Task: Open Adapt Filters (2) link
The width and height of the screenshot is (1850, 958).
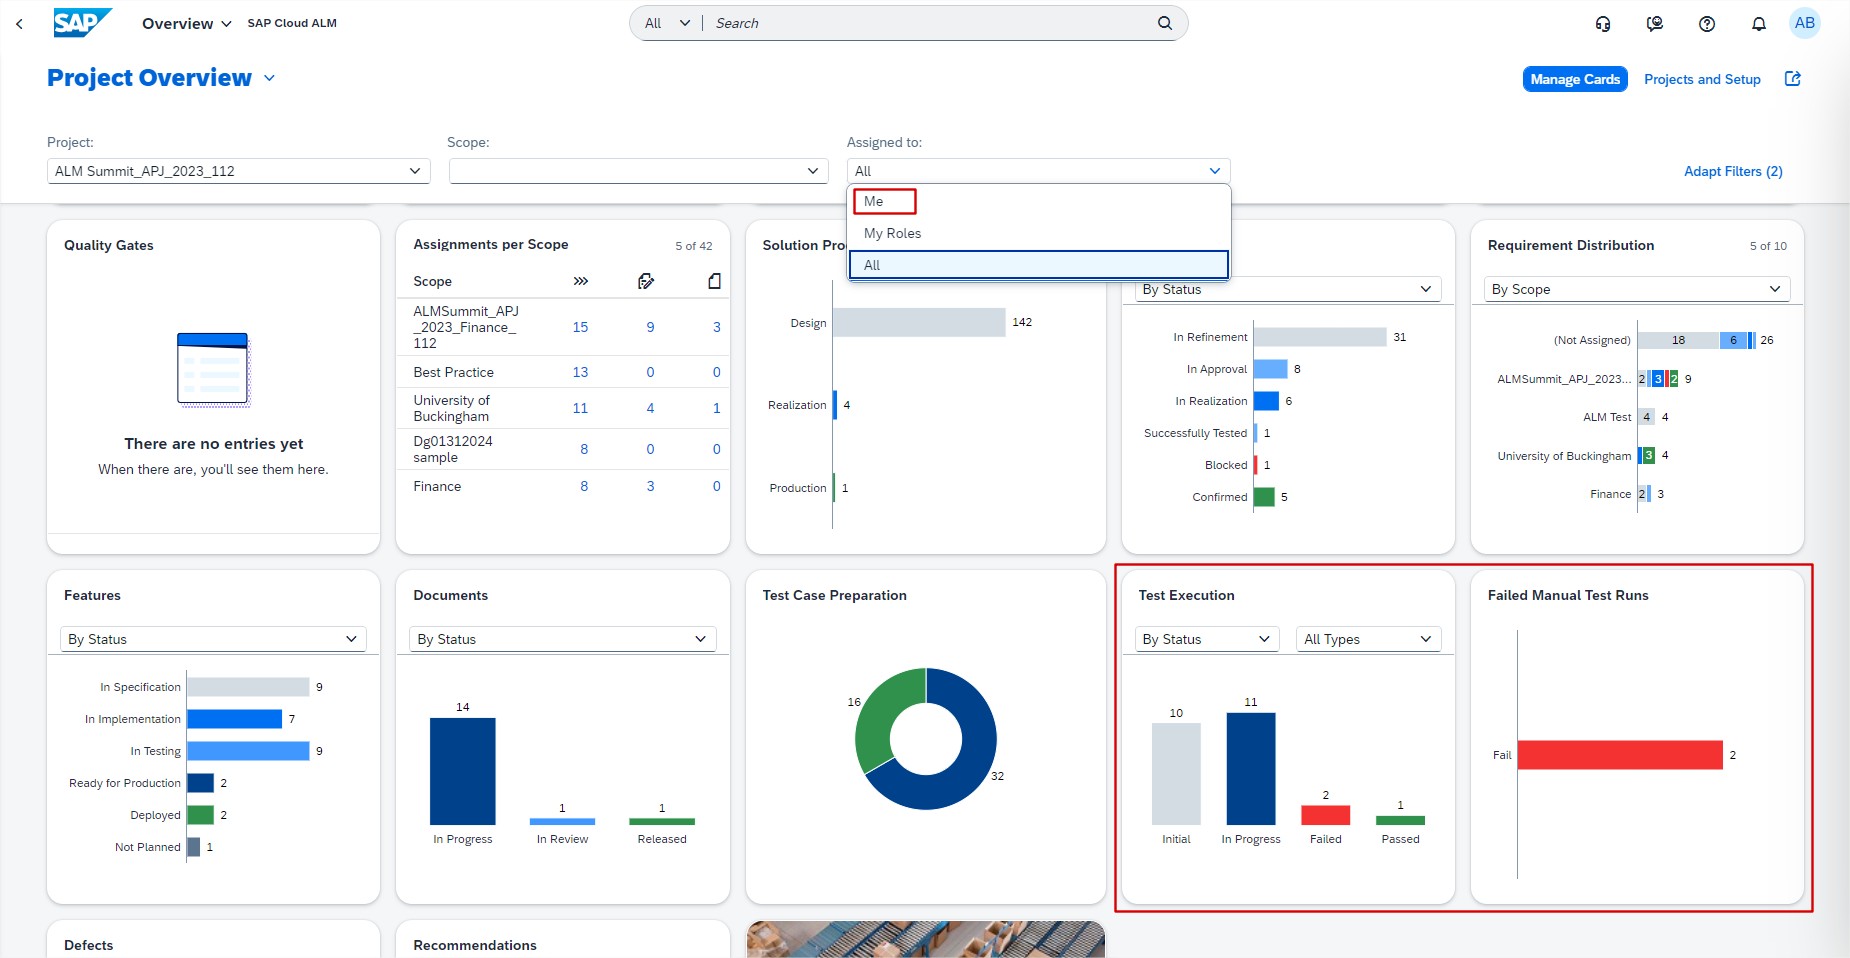Action: 1732,171
